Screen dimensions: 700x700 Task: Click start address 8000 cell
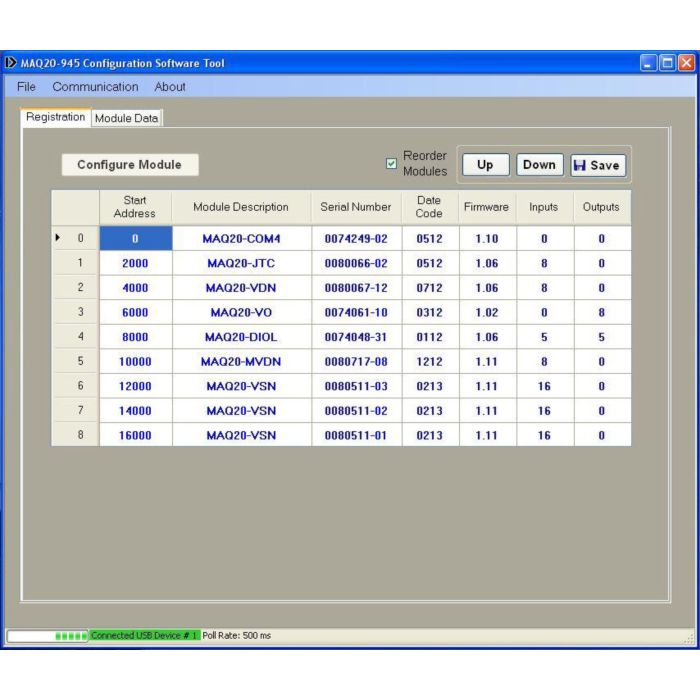coord(136,337)
